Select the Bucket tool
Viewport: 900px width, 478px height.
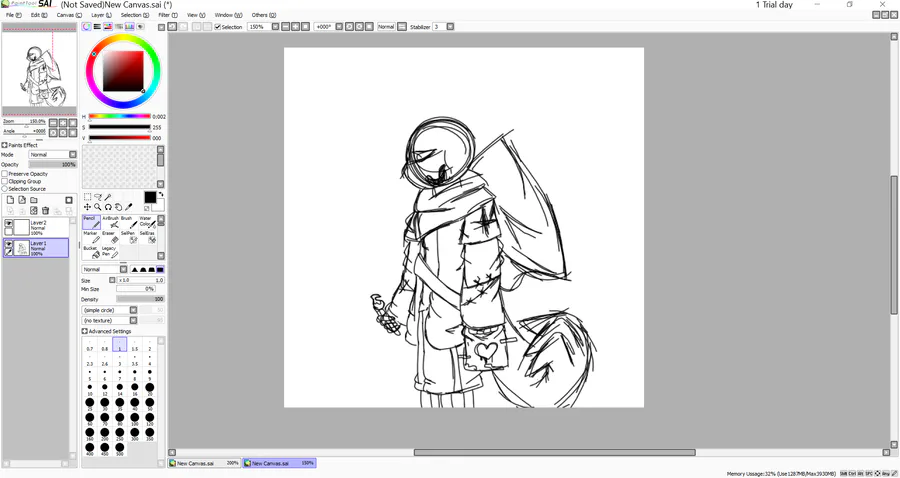(91, 252)
